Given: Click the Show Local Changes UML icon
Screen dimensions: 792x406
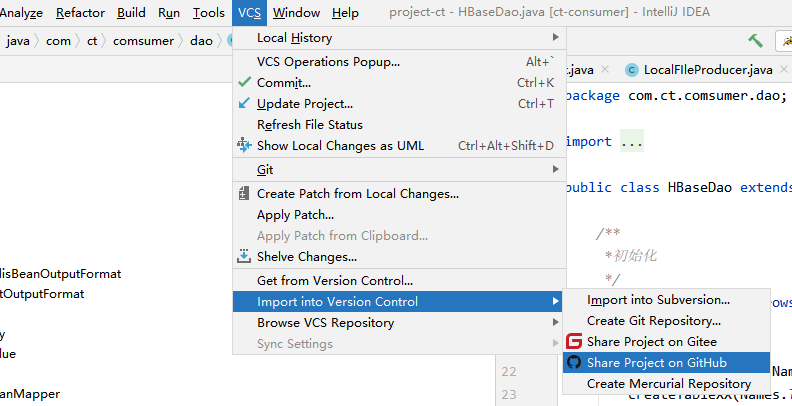Looking at the screenshot, I should pyautogui.click(x=244, y=145).
